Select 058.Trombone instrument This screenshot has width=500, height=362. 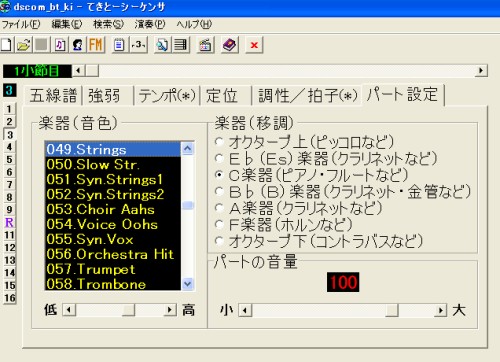coord(113,284)
